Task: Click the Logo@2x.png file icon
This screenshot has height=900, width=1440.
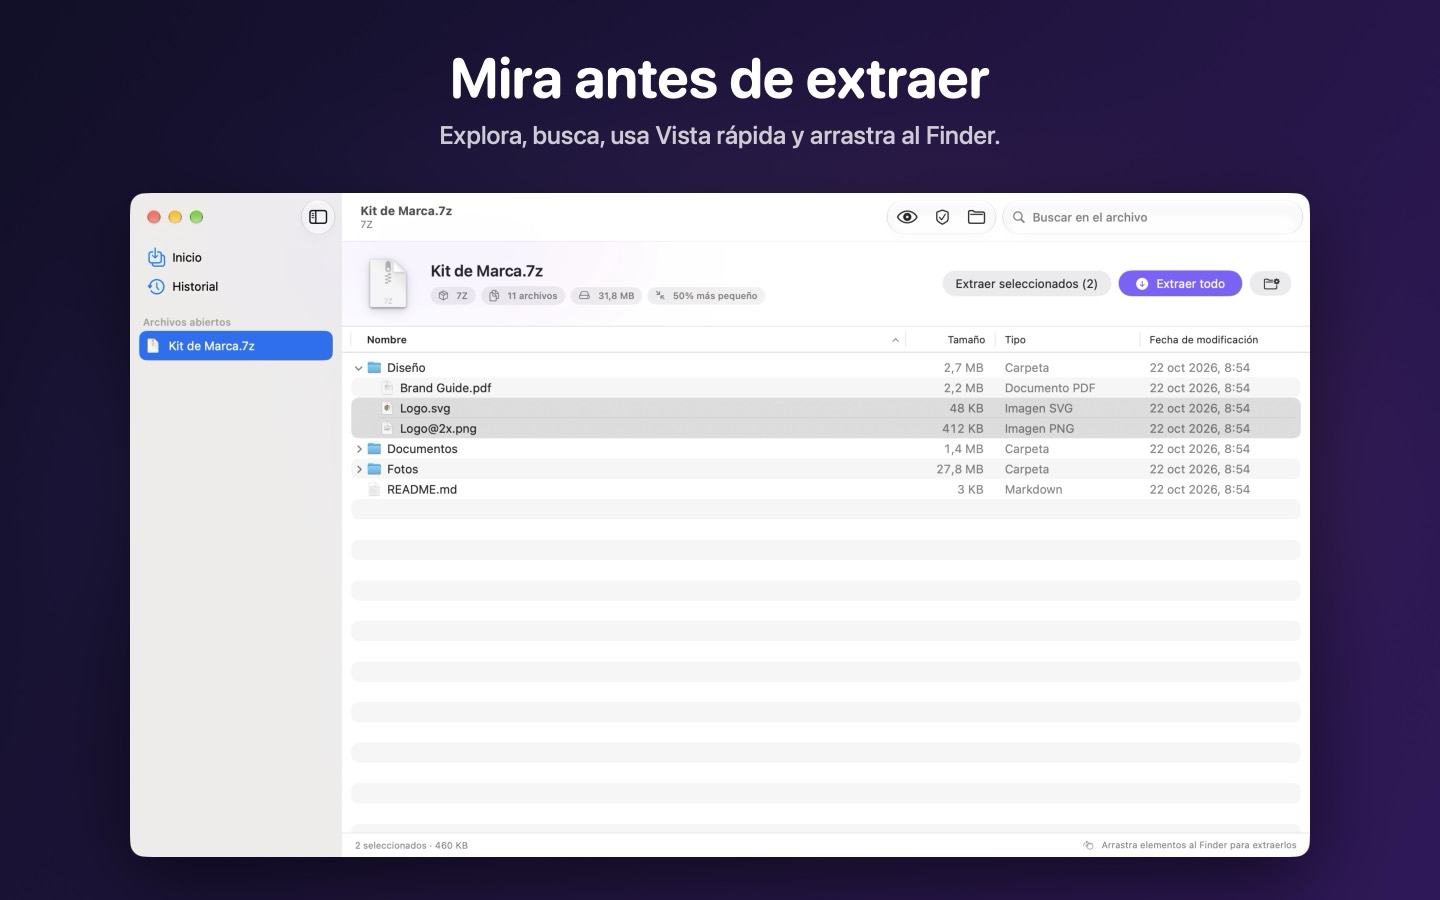Action: click(x=387, y=429)
